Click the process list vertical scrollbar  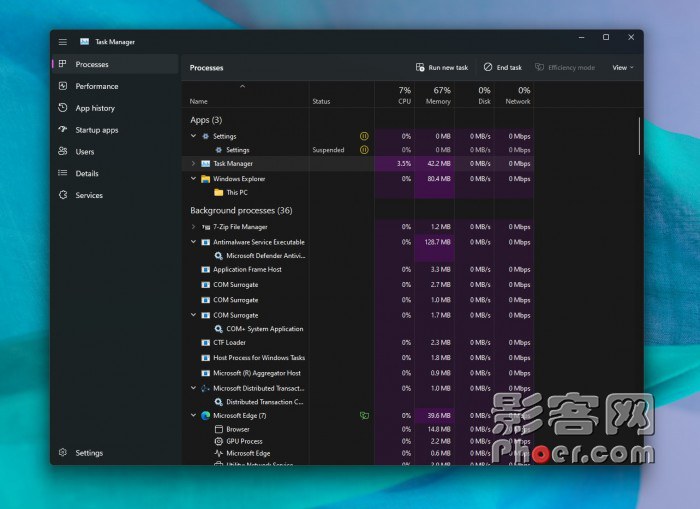tap(639, 137)
